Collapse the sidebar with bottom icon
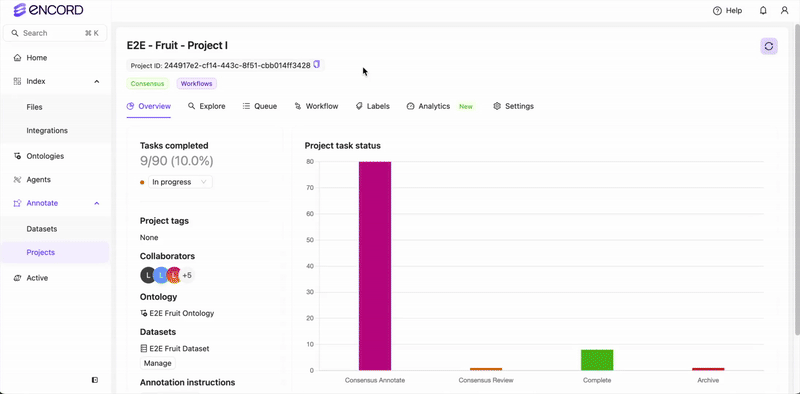Viewport: 800px width, 394px height. pyautogui.click(x=95, y=380)
